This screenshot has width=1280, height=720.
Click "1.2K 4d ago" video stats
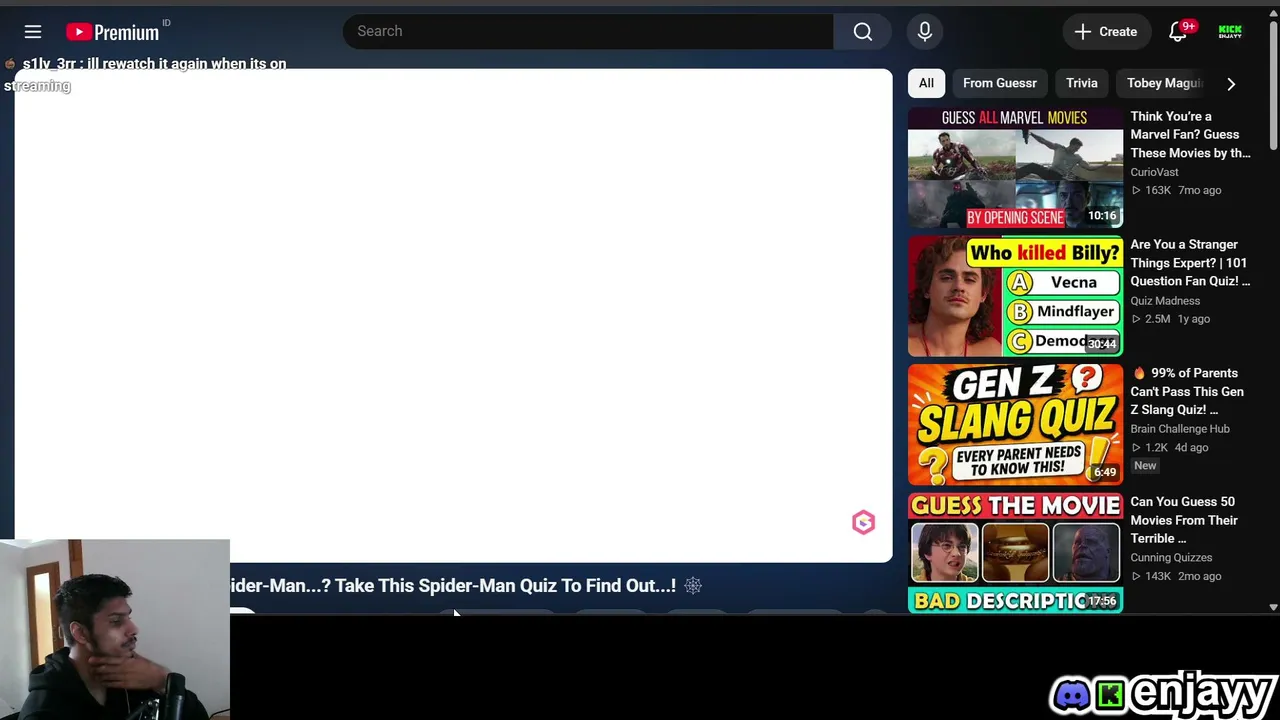click(x=1169, y=447)
